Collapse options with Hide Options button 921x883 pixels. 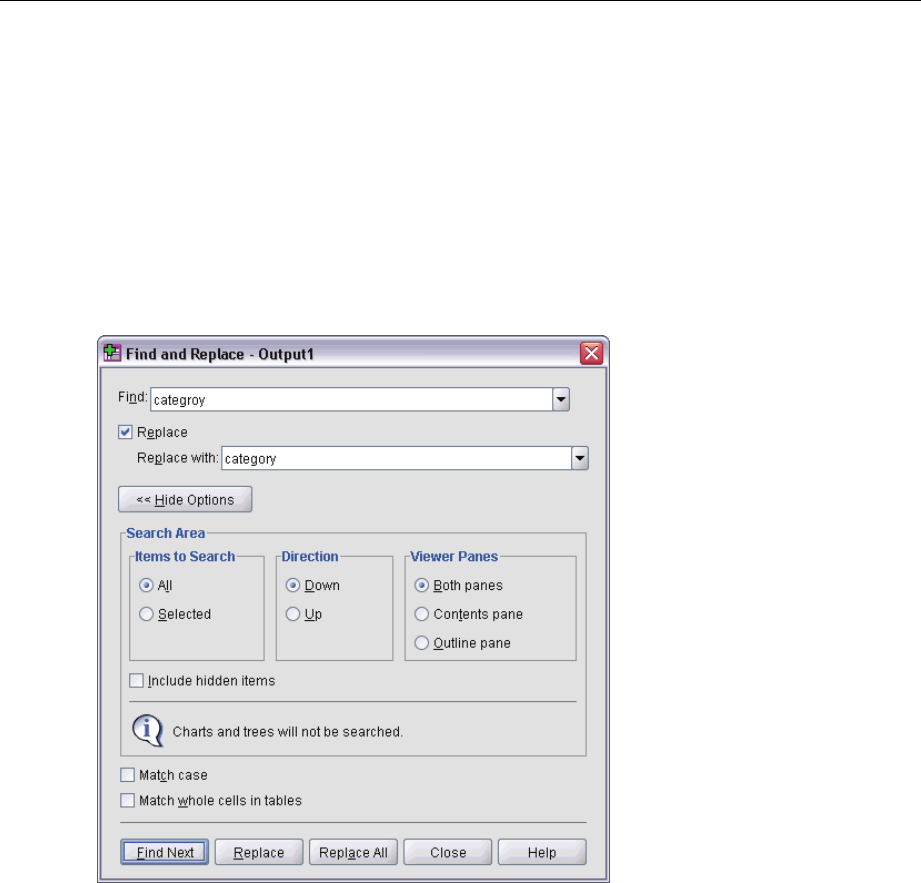[185, 499]
